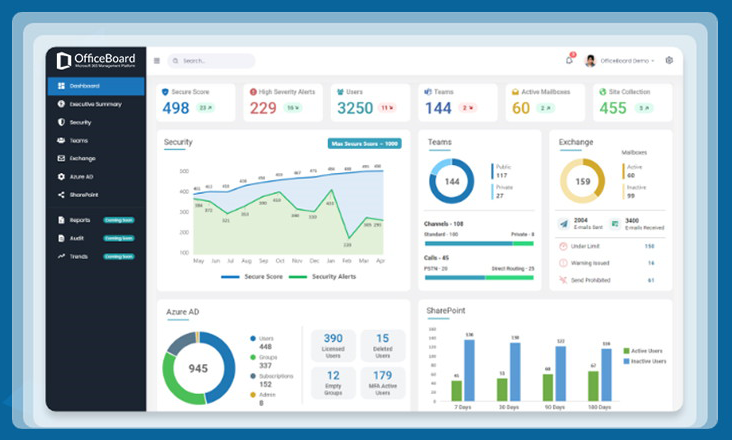Click the Reports Coming Soon badge
The image size is (732, 440).
pyautogui.click(x=119, y=220)
